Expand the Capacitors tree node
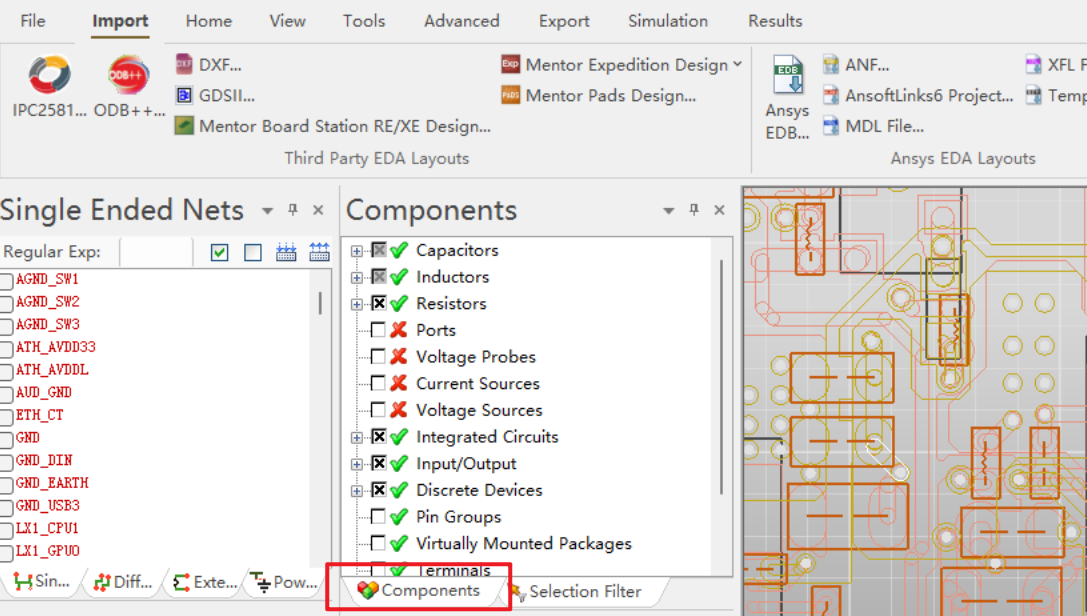The image size is (1087, 616). tap(356, 251)
